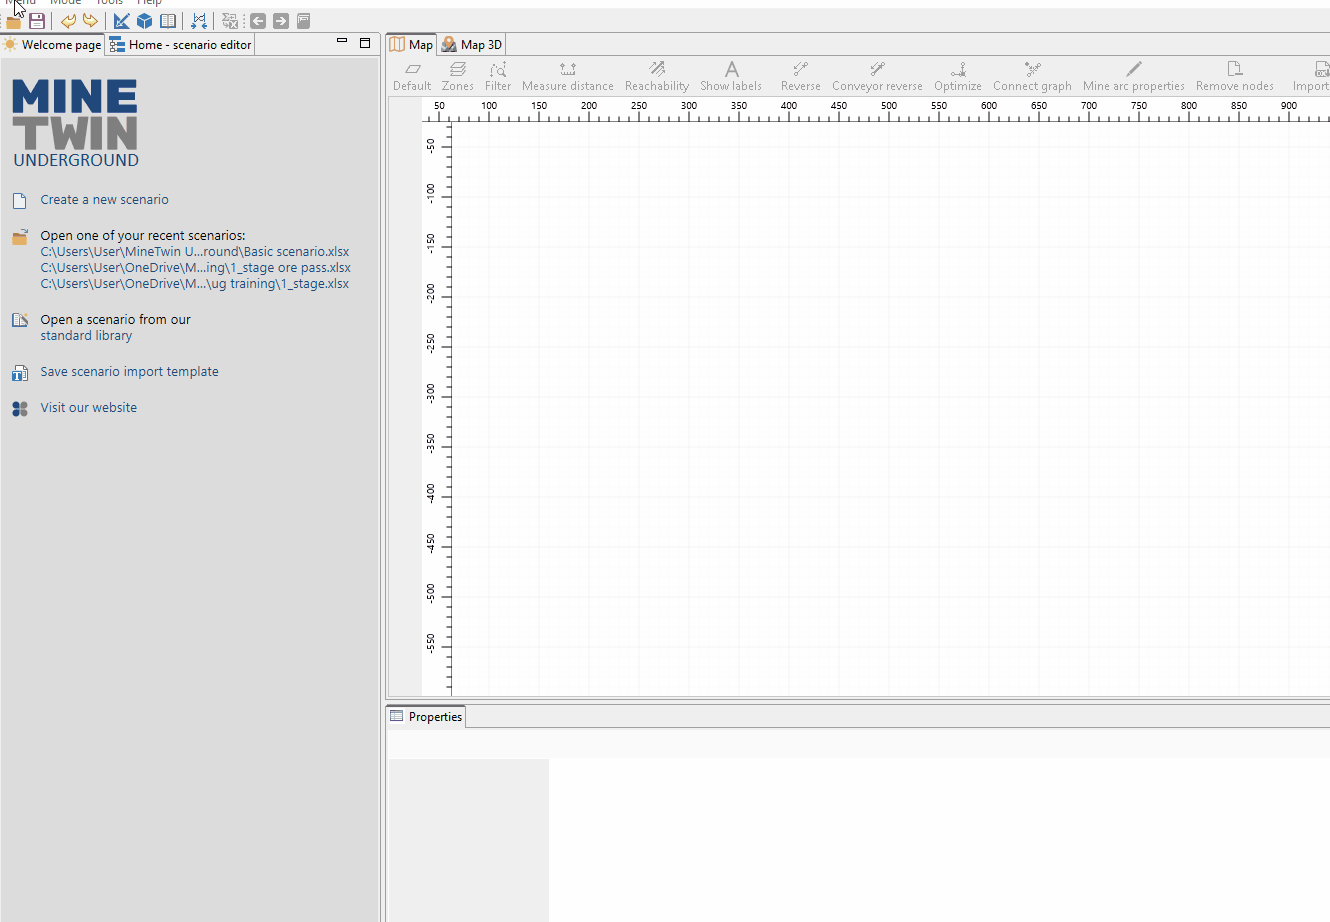Image resolution: width=1330 pixels, height=922 pixels.
Task: Click the blue 3D cube toolbar icon
Action: click(x=145, y=21)
